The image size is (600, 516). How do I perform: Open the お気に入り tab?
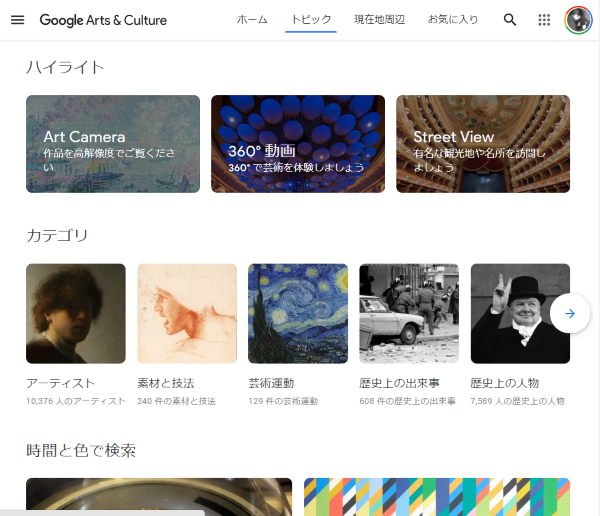click(453, 20)
